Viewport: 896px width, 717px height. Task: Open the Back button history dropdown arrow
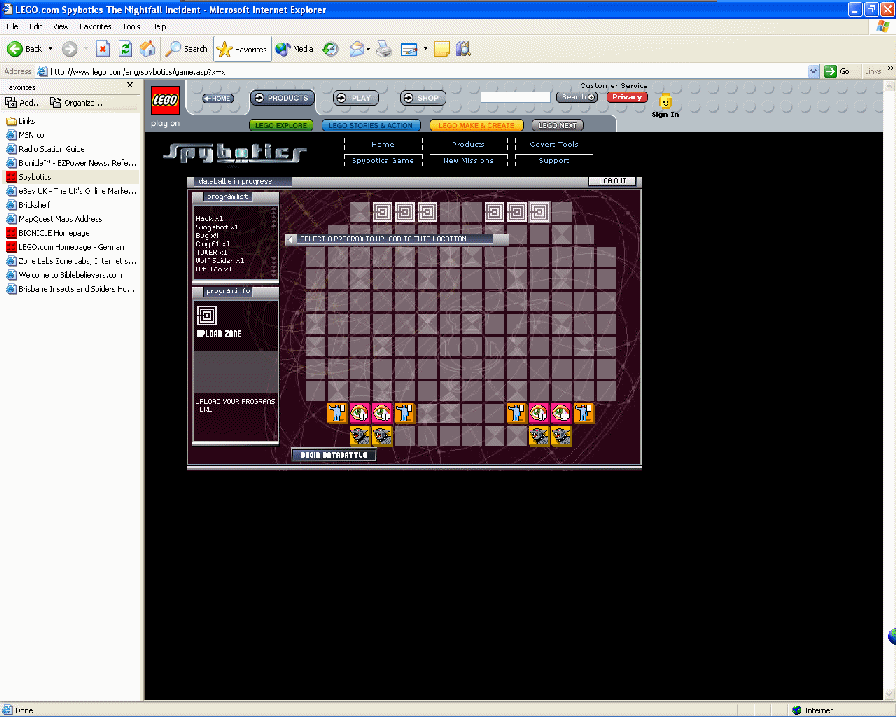tap(50, 49)
